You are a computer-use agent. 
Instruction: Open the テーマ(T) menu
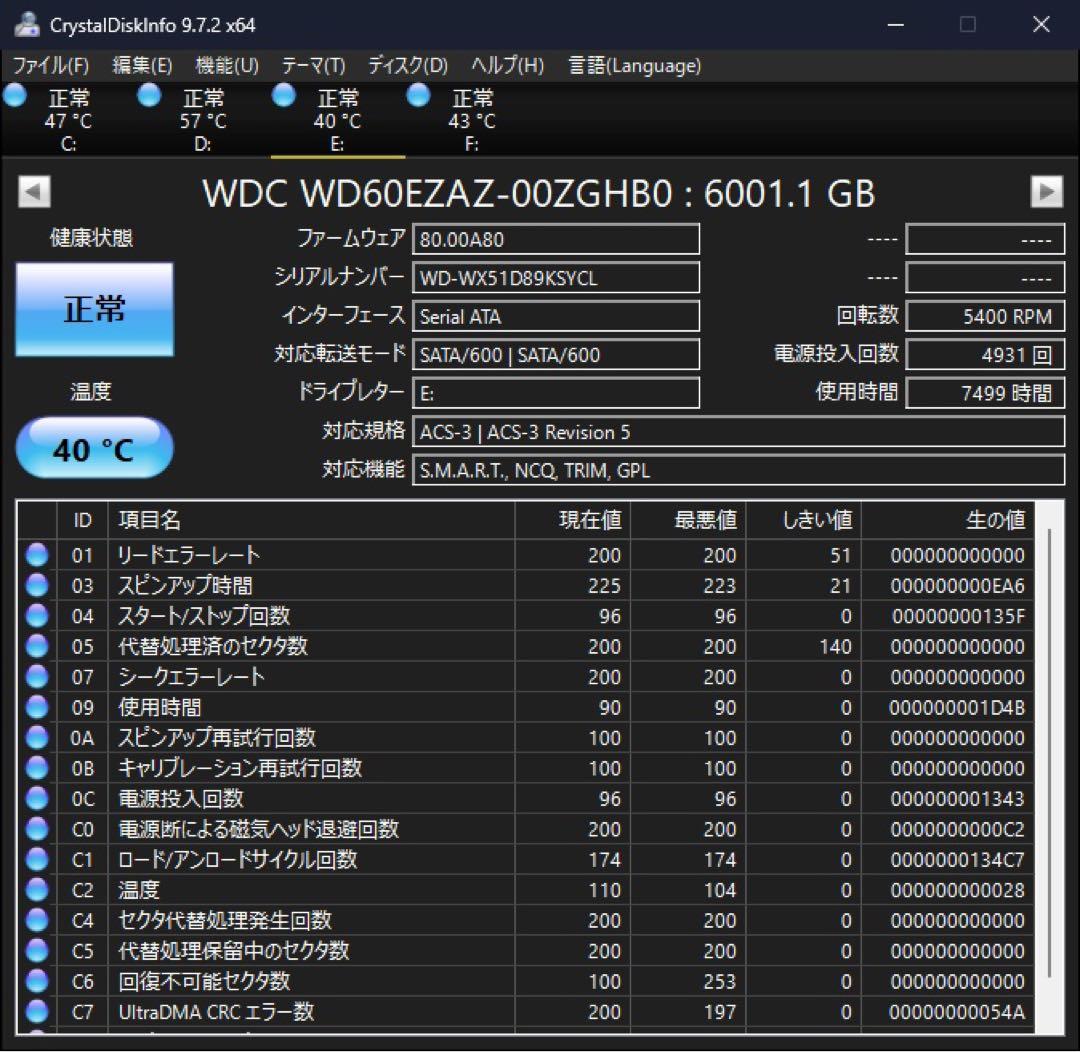314,66
